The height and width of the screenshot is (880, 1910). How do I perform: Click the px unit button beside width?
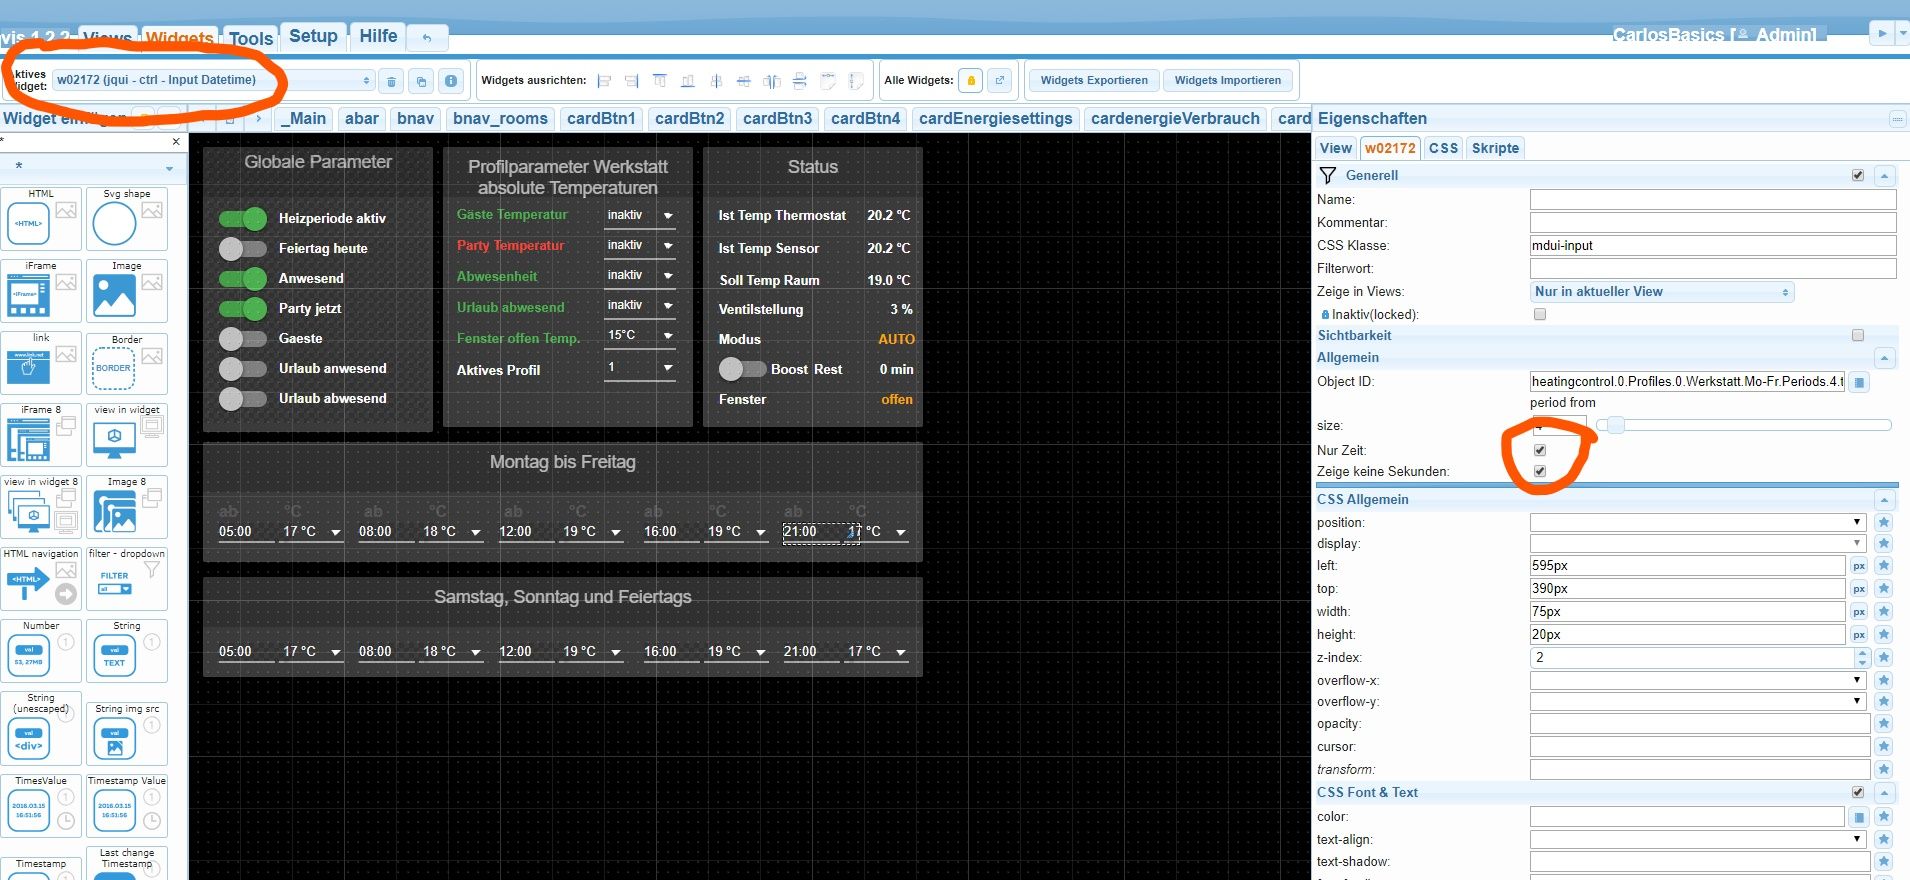(1859, 612)
